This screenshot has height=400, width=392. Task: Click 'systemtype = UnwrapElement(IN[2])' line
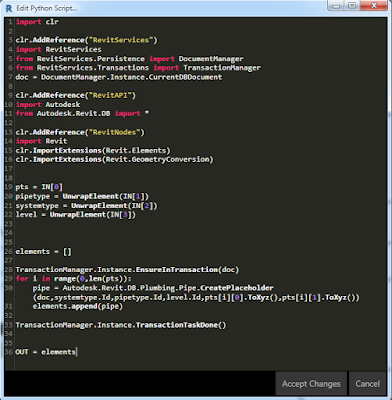tap(86, 206)
